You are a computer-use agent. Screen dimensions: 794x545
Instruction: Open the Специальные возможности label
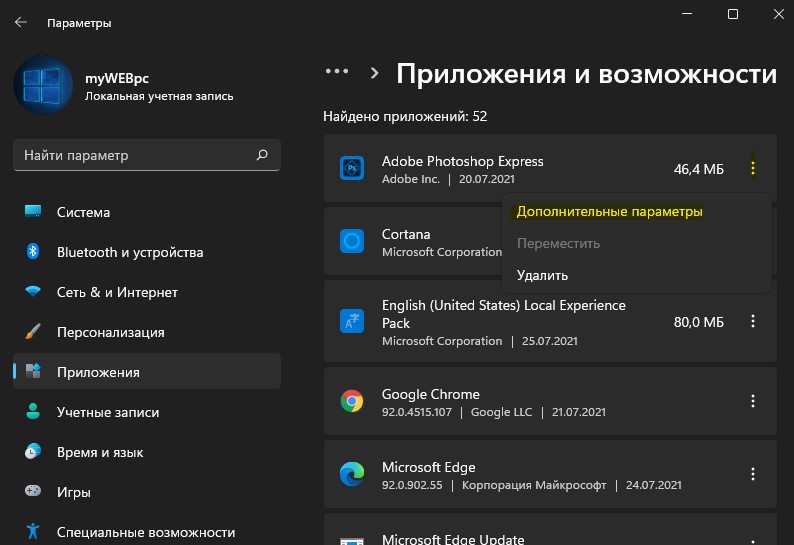tap(146, 532)
